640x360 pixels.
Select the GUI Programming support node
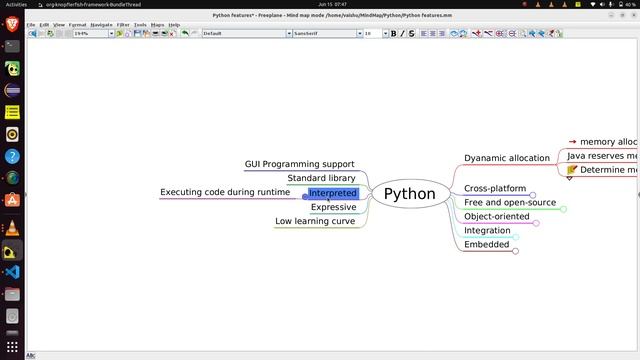300,164
